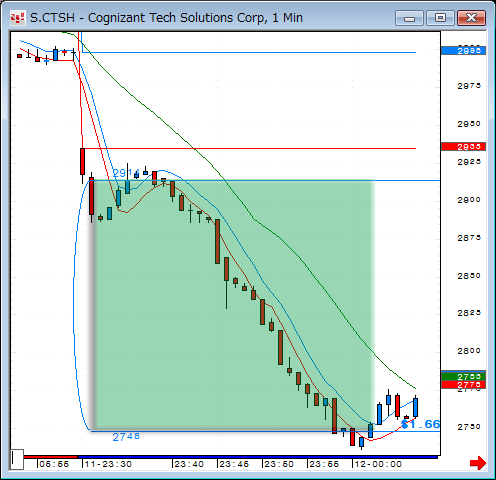Click the 2850 price axis label
The image size is (496, 480).
[x=469, y=276]
